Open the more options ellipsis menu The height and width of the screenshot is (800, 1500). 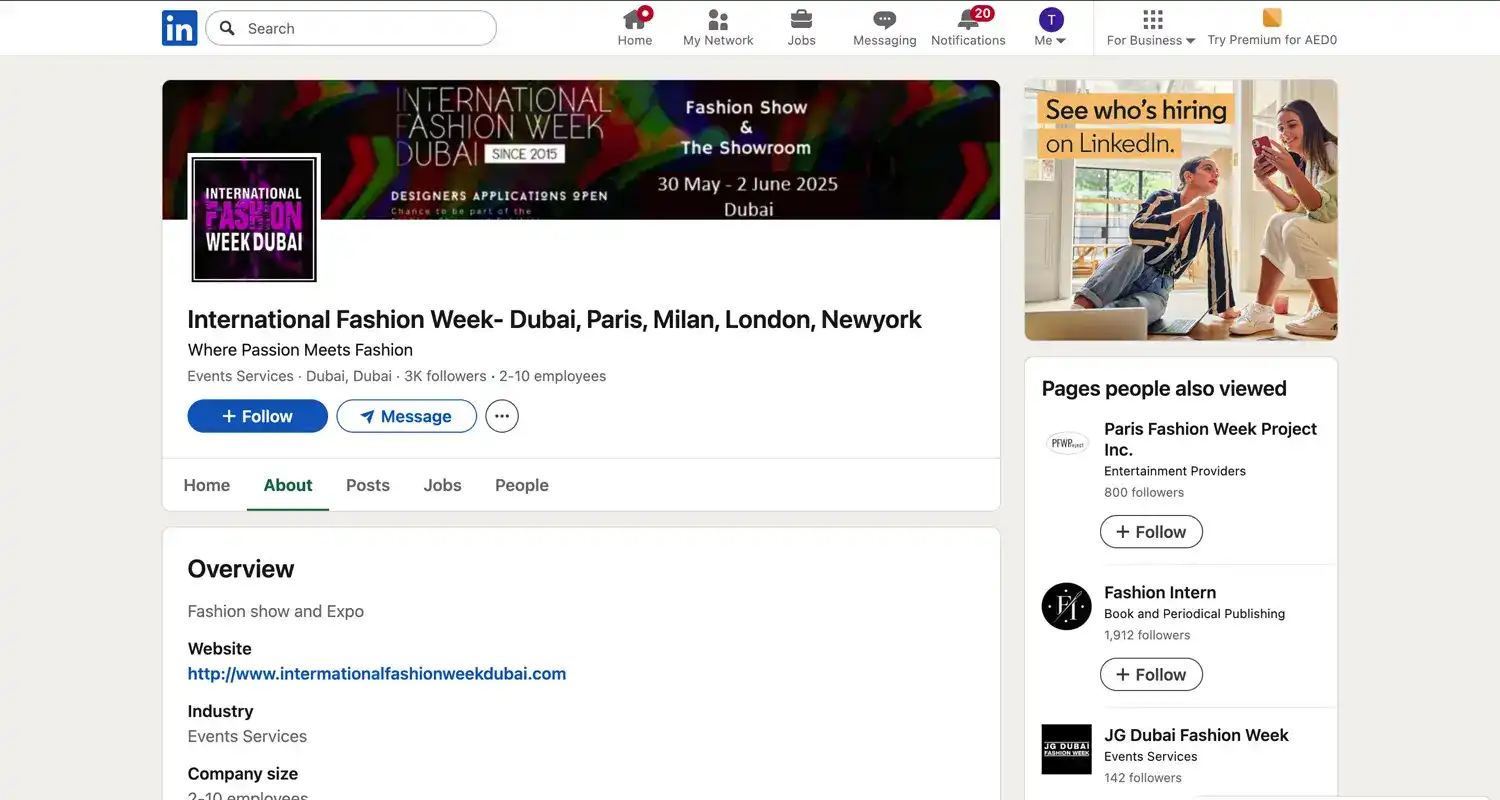tap(502, 416)
